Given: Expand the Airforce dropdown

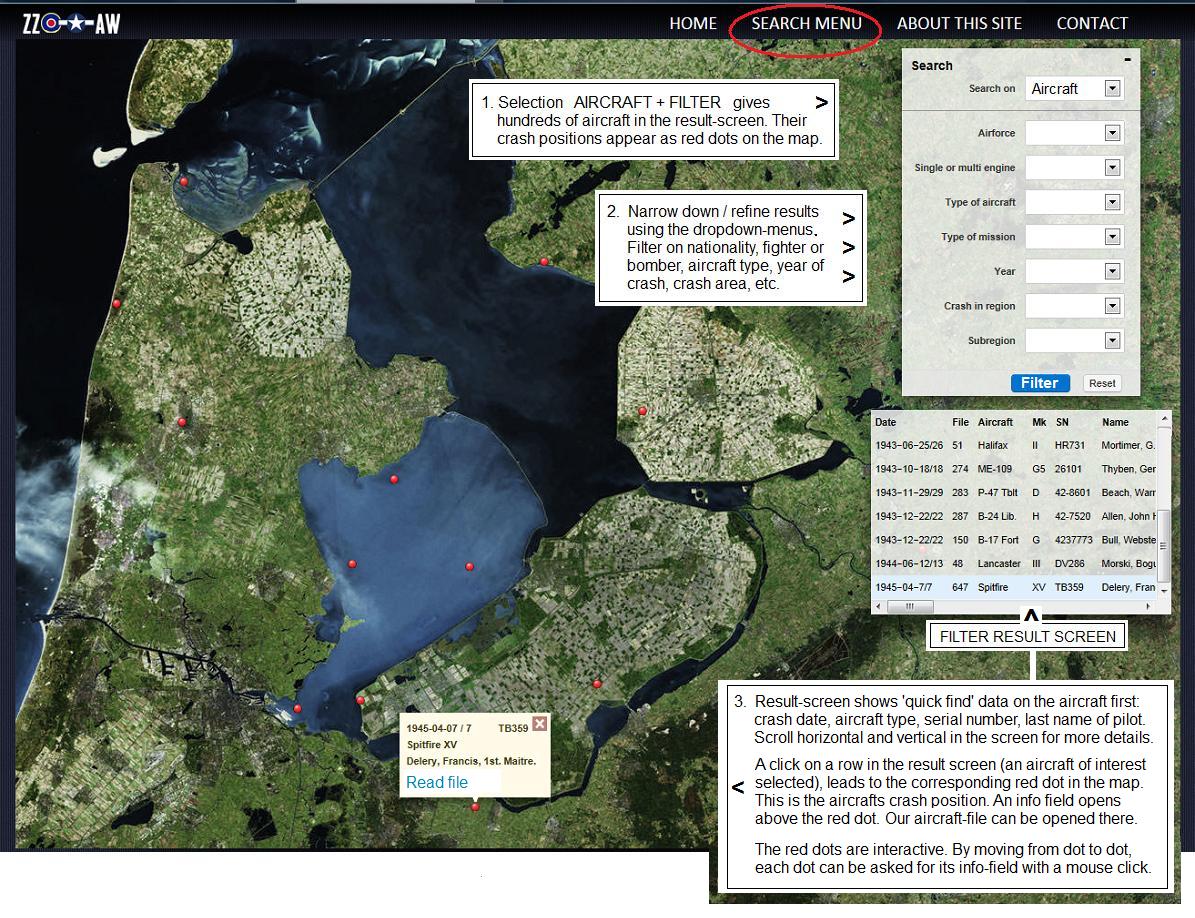Looking at the screenshot, I should tap(1111, 133).
